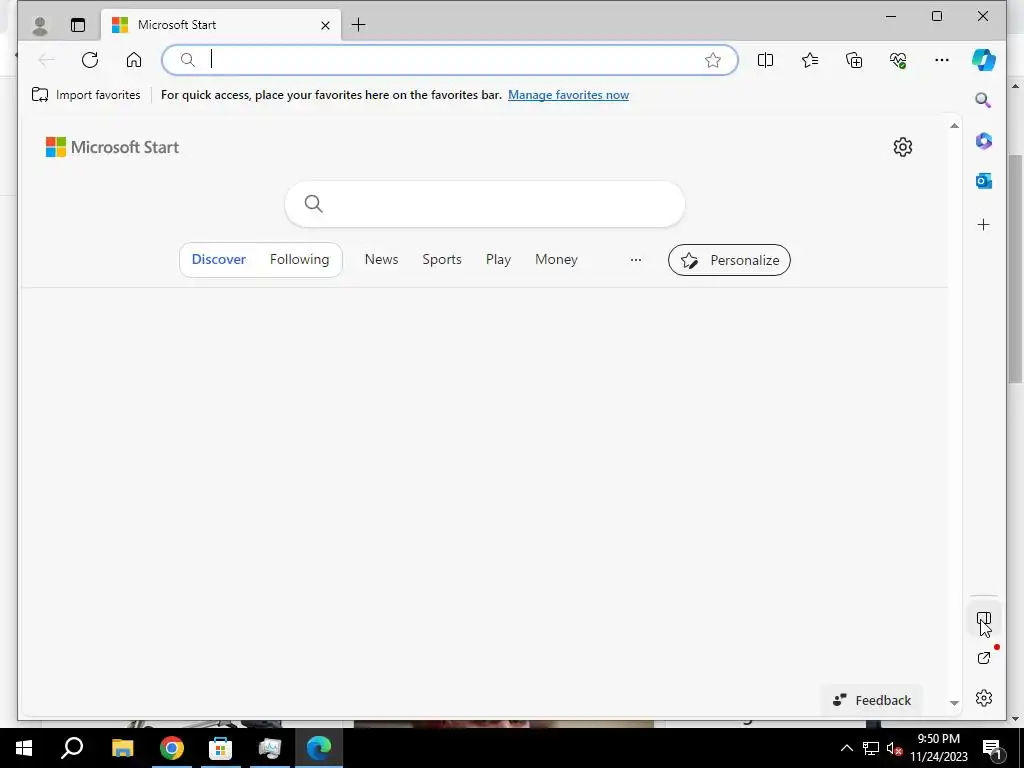Viewport: 1024px width, 768px height.
Task: Open the sidebar Search icon
Action: [984, 100]
